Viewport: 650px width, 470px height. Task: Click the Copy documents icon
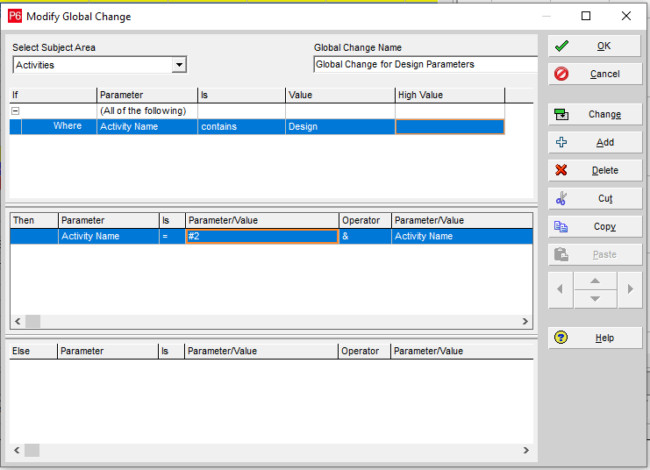(561, 226)
